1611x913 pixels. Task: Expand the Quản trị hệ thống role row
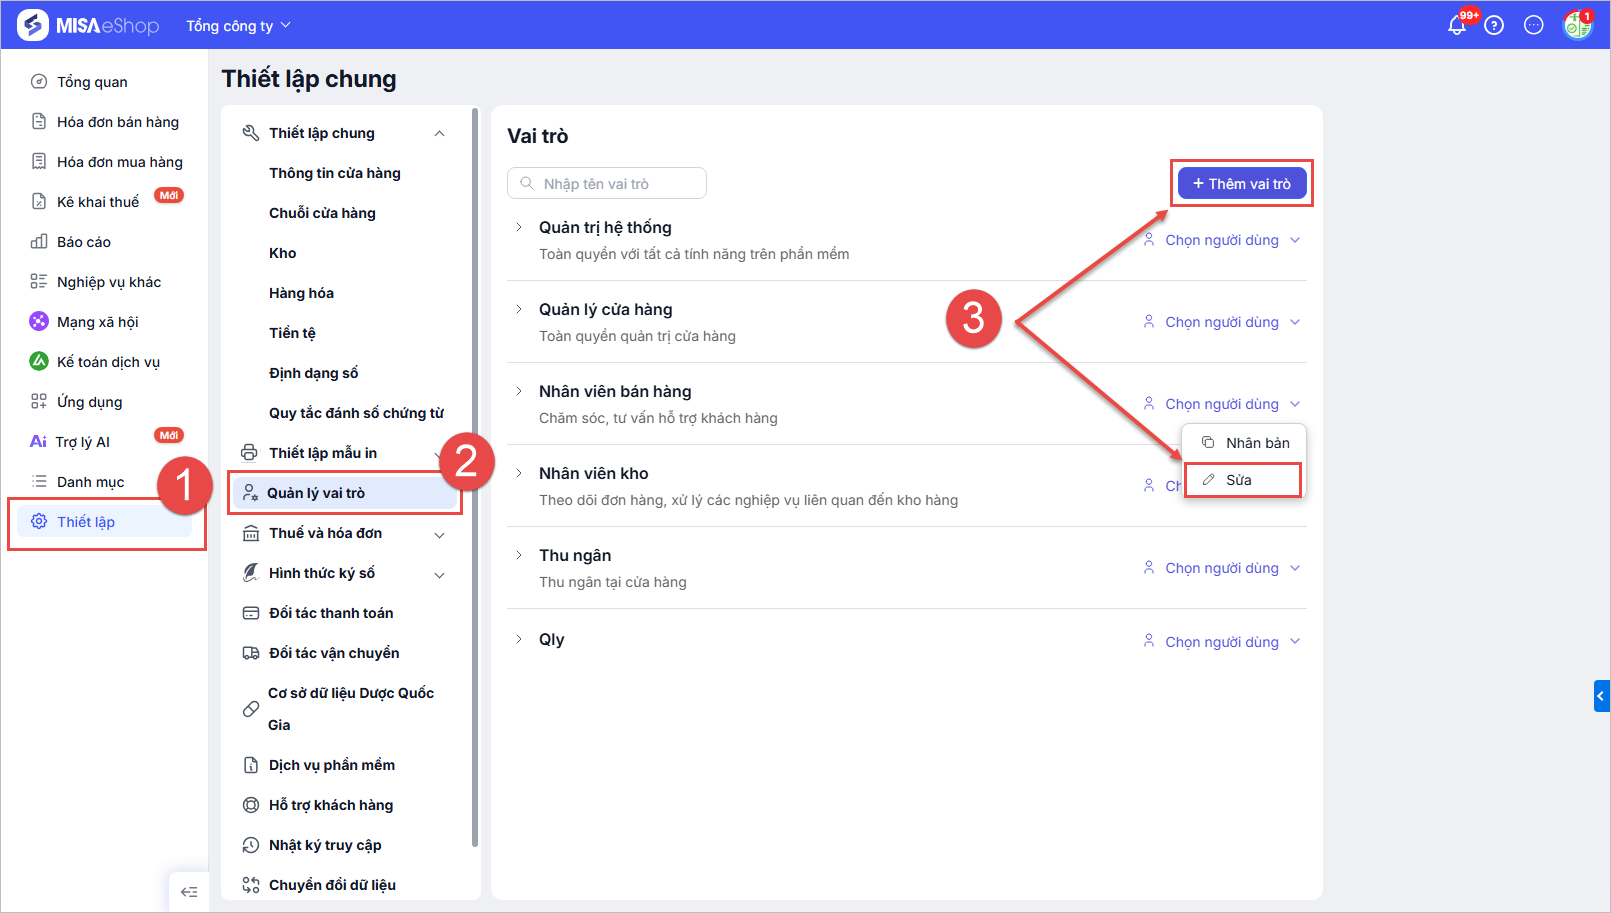point(519,228)
